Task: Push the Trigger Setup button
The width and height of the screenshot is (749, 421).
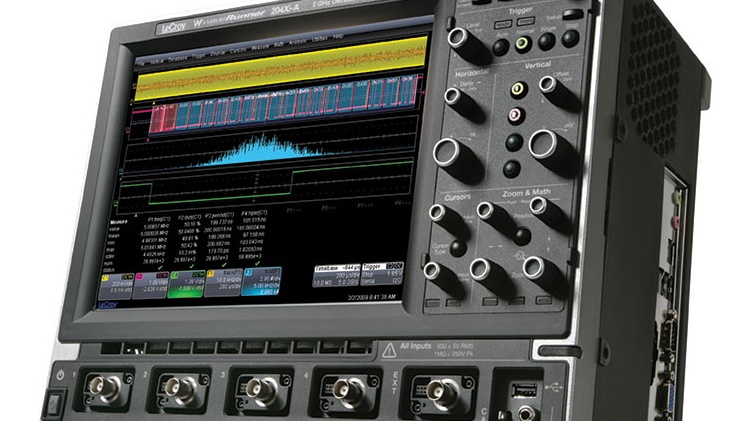Action: point(572,14)
